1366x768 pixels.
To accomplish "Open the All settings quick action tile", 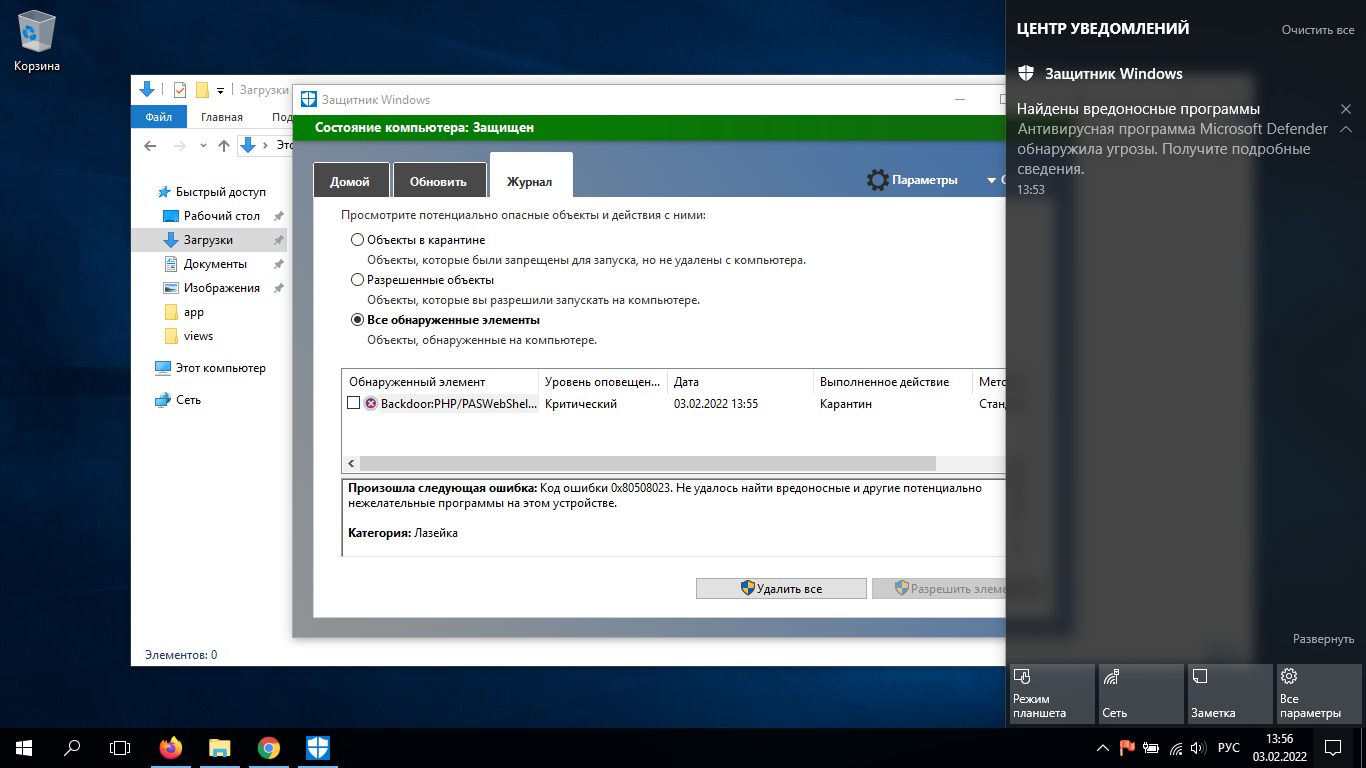I will point(1318,693).
